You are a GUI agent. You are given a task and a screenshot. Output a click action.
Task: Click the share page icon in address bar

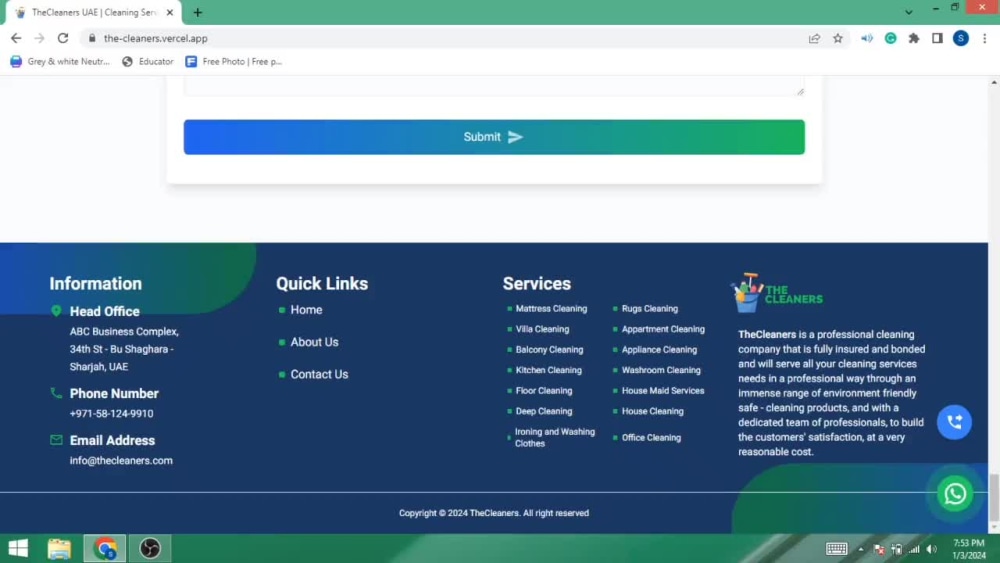[x=814, y=38]
